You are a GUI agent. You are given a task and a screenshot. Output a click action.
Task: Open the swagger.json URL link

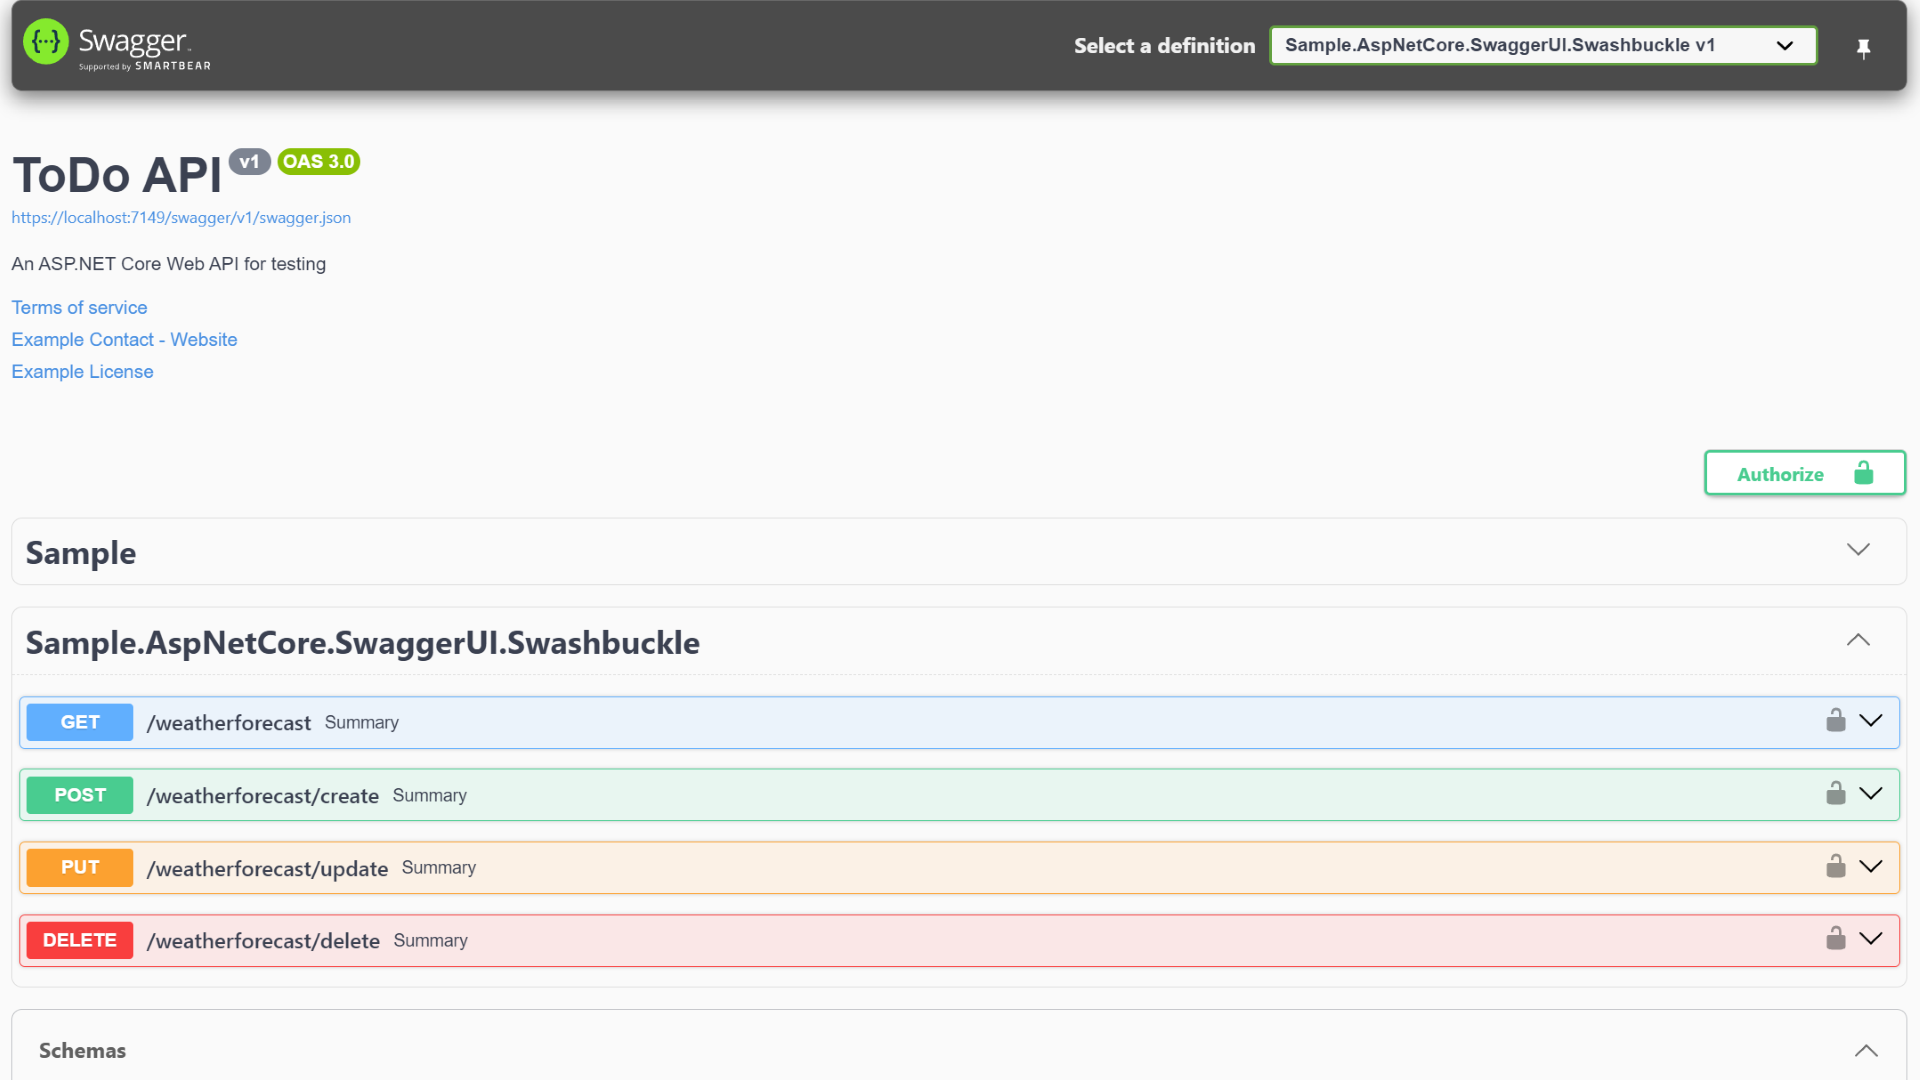[x=181, y=218]
